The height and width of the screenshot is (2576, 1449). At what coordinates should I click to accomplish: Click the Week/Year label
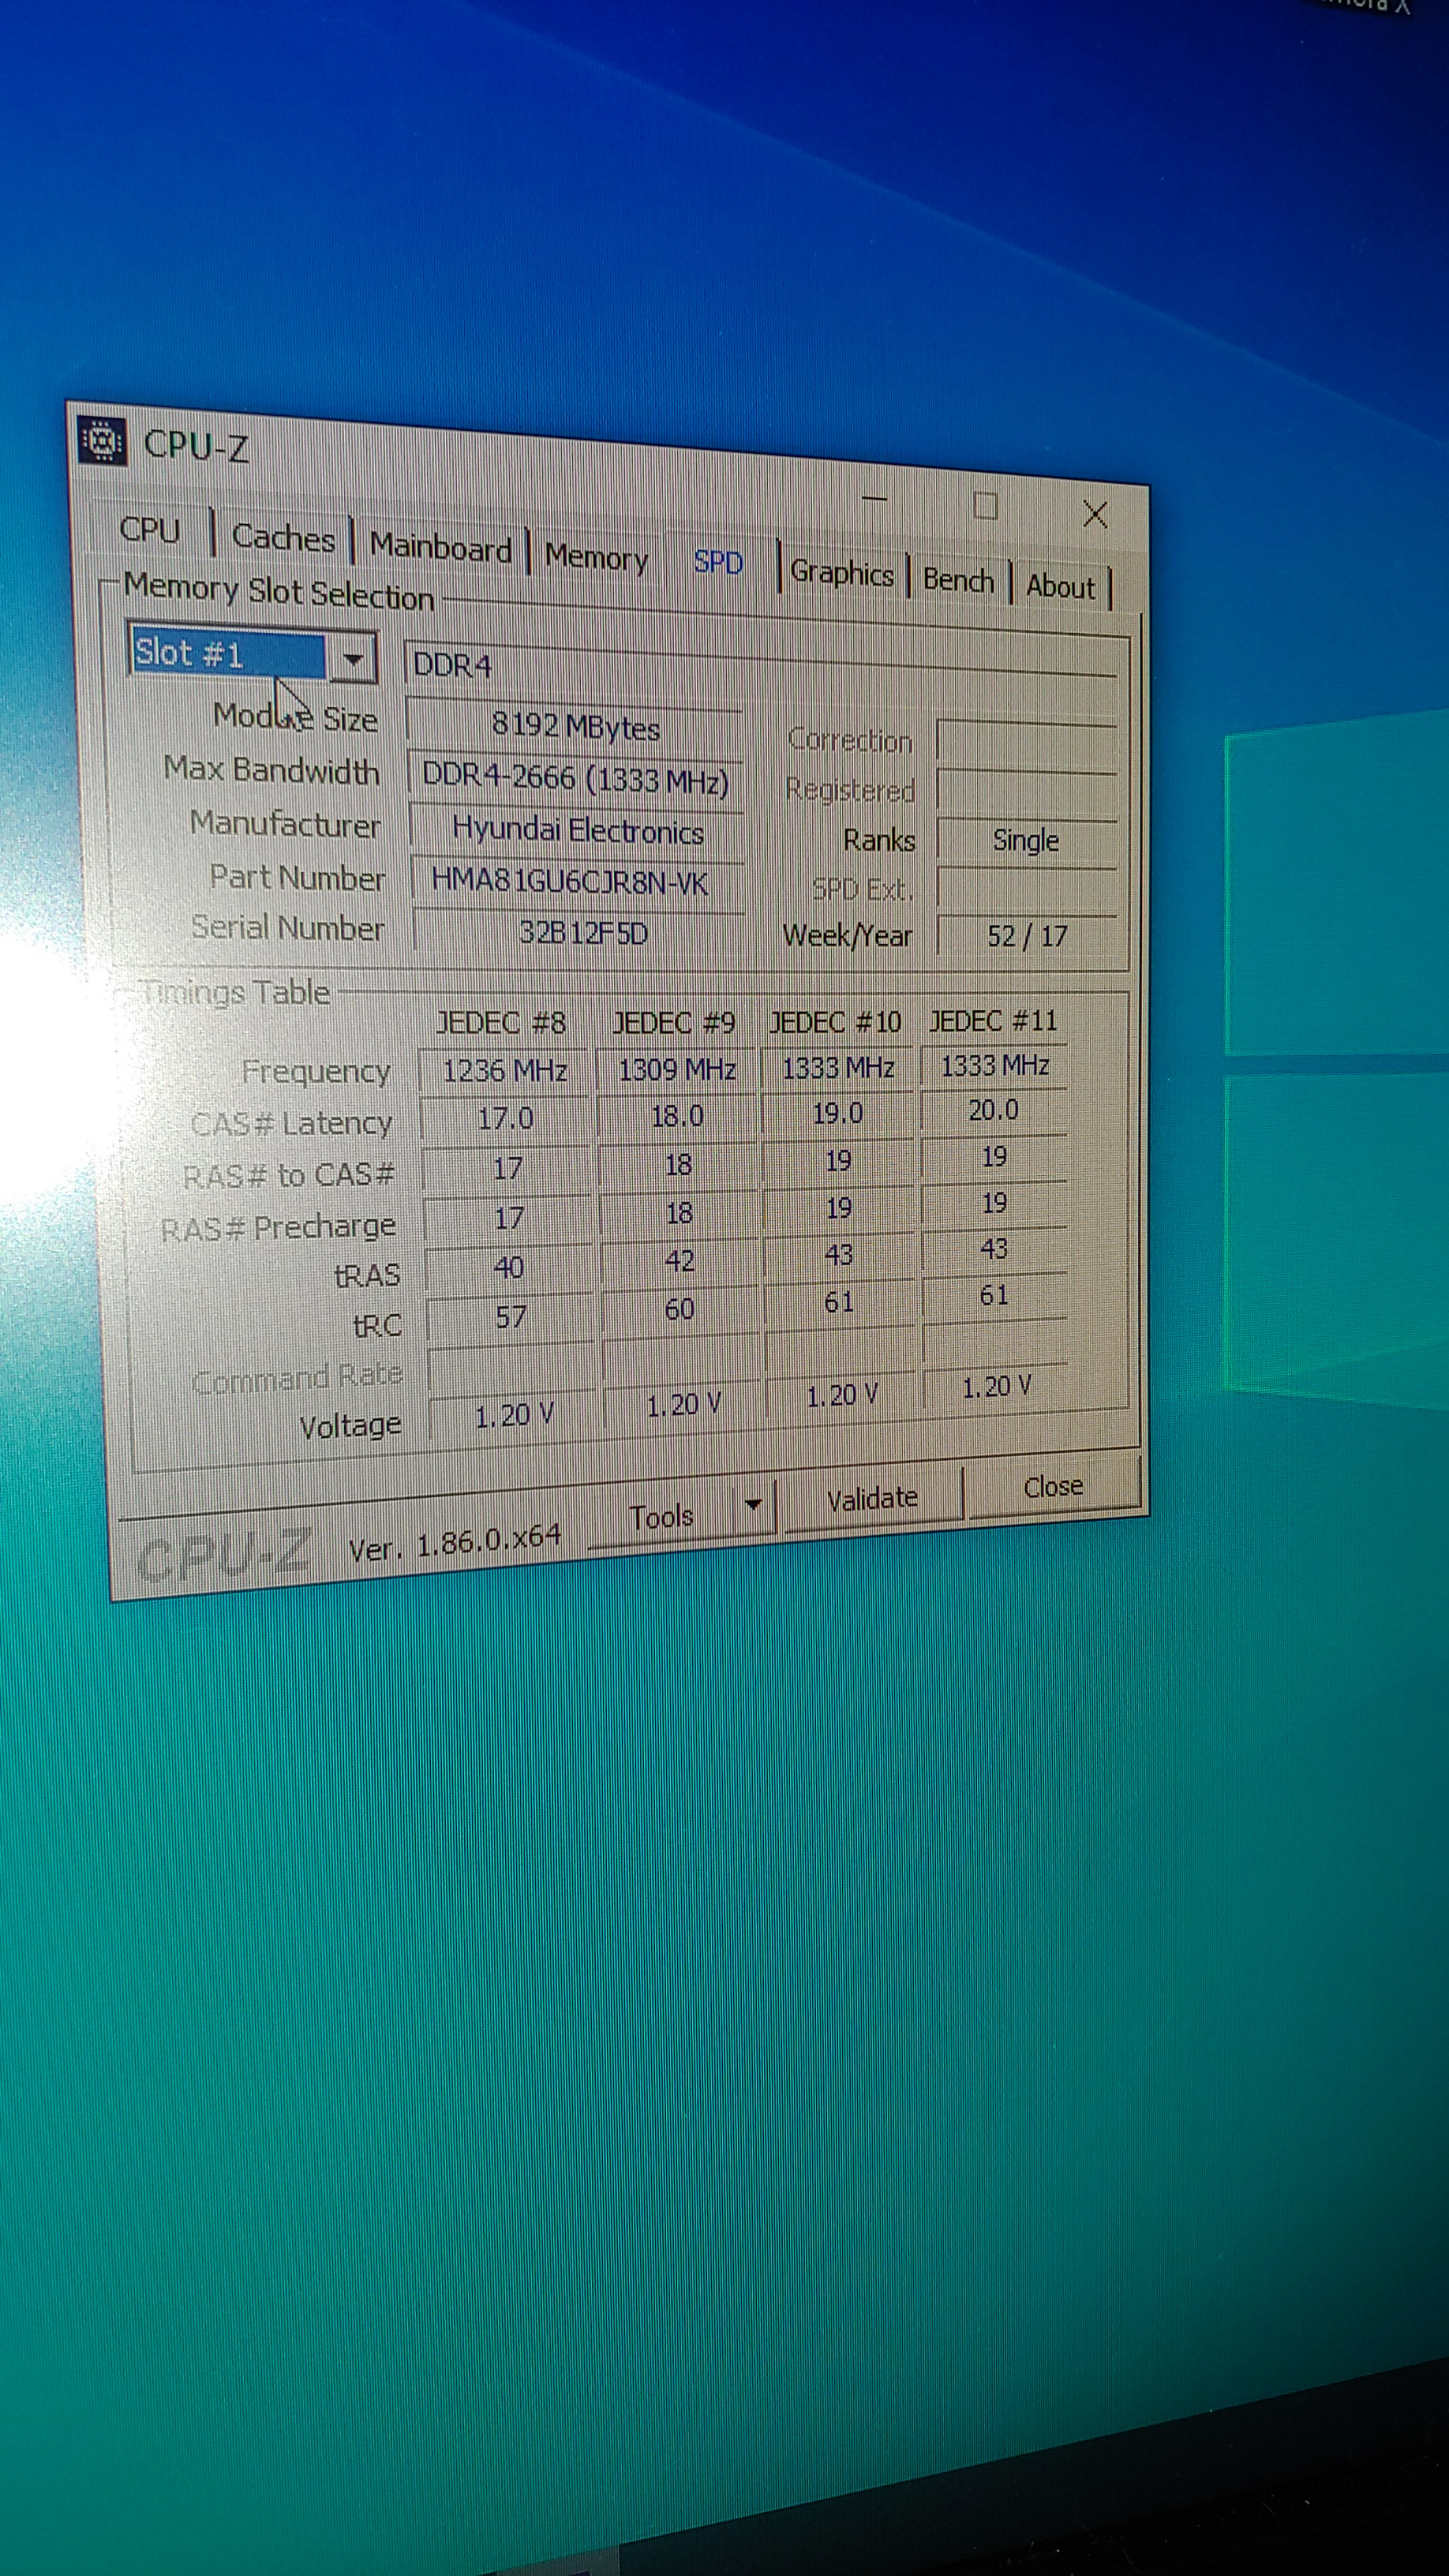pos(847,935)
